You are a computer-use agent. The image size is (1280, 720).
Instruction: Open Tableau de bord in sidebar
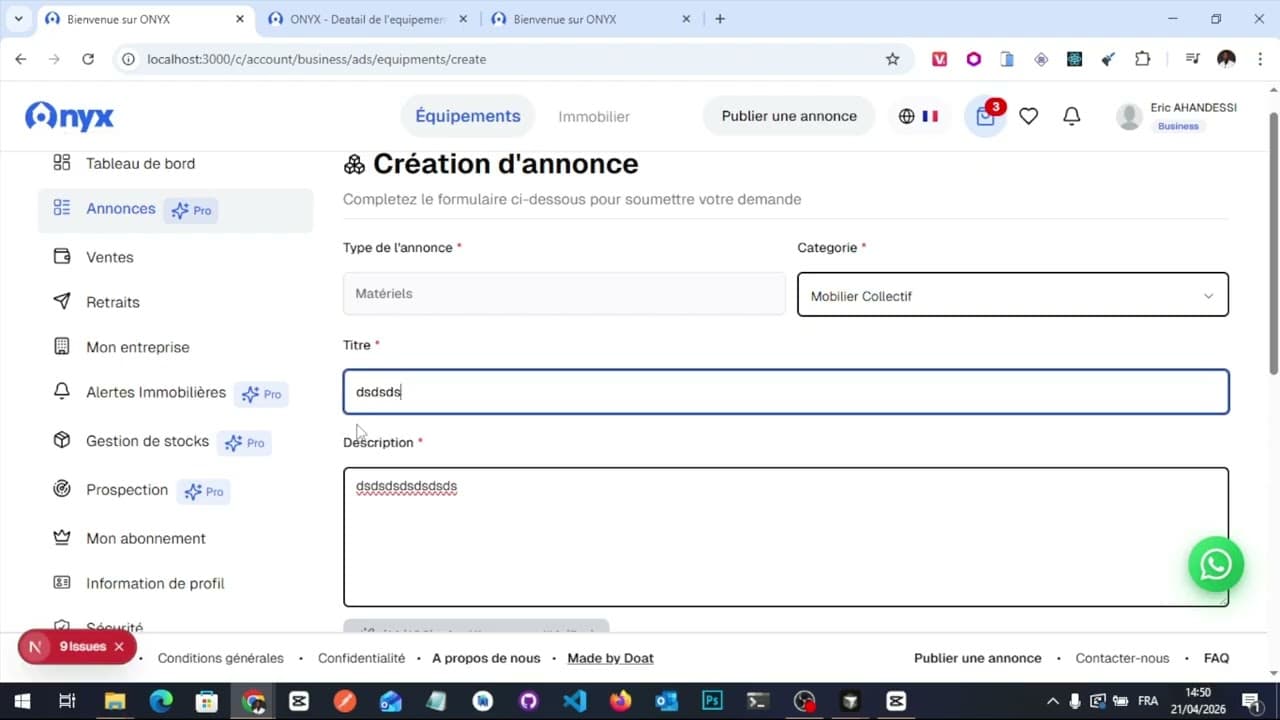(175, 163)
